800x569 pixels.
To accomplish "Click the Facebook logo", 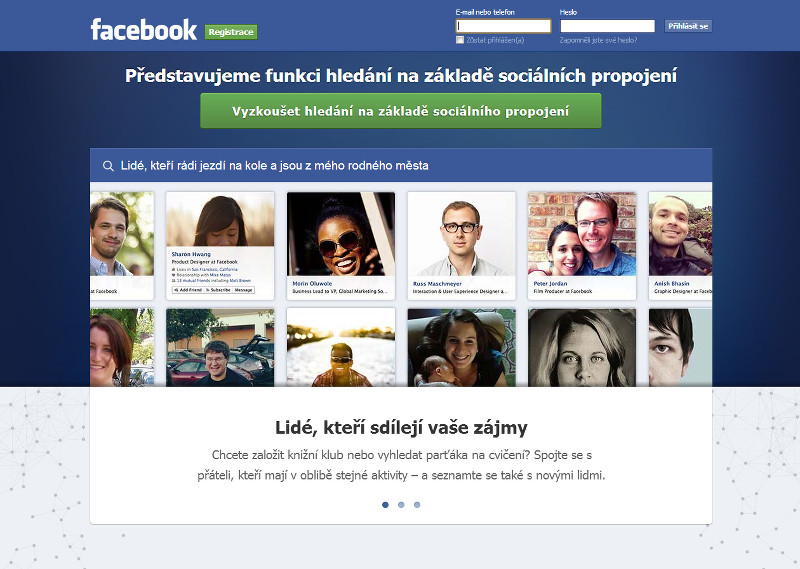I will tap(143, 30).
